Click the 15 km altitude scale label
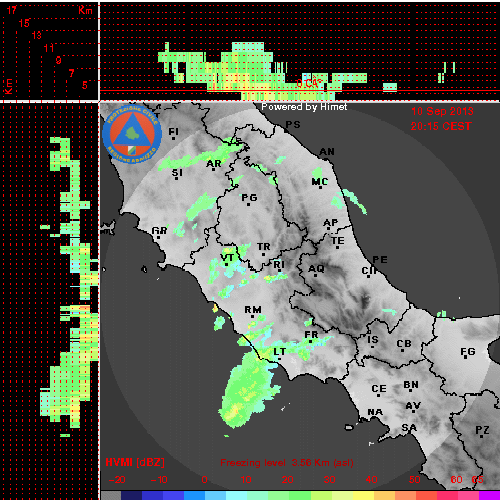The width and height of the screenshot is (500, 500). 24,23
